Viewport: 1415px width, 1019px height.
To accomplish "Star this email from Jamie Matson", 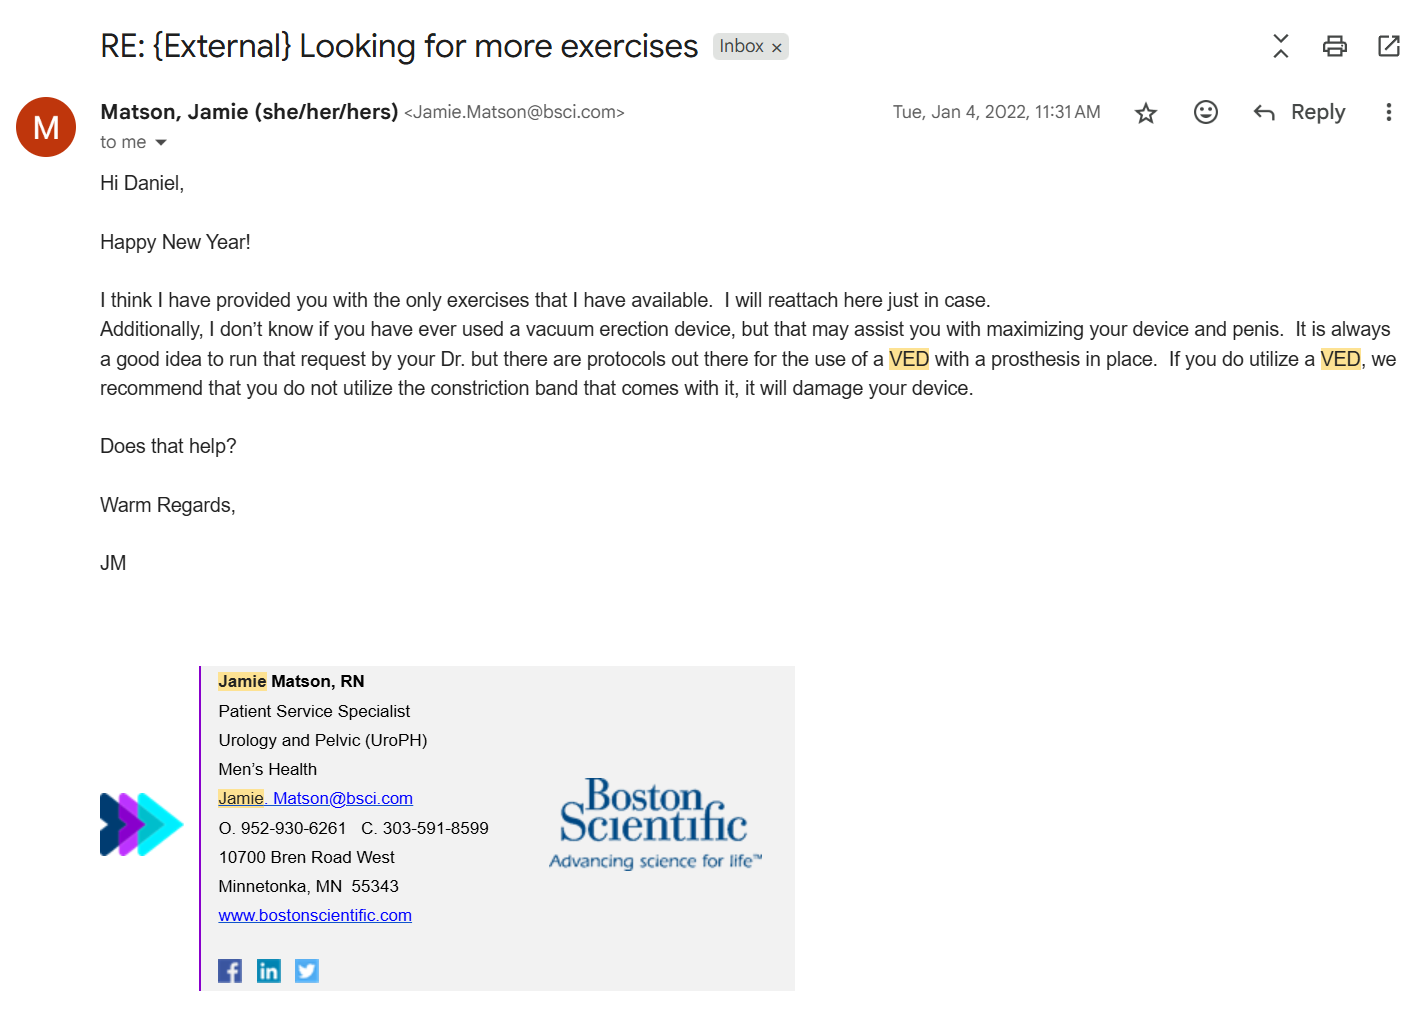I will click(1146, 113).
